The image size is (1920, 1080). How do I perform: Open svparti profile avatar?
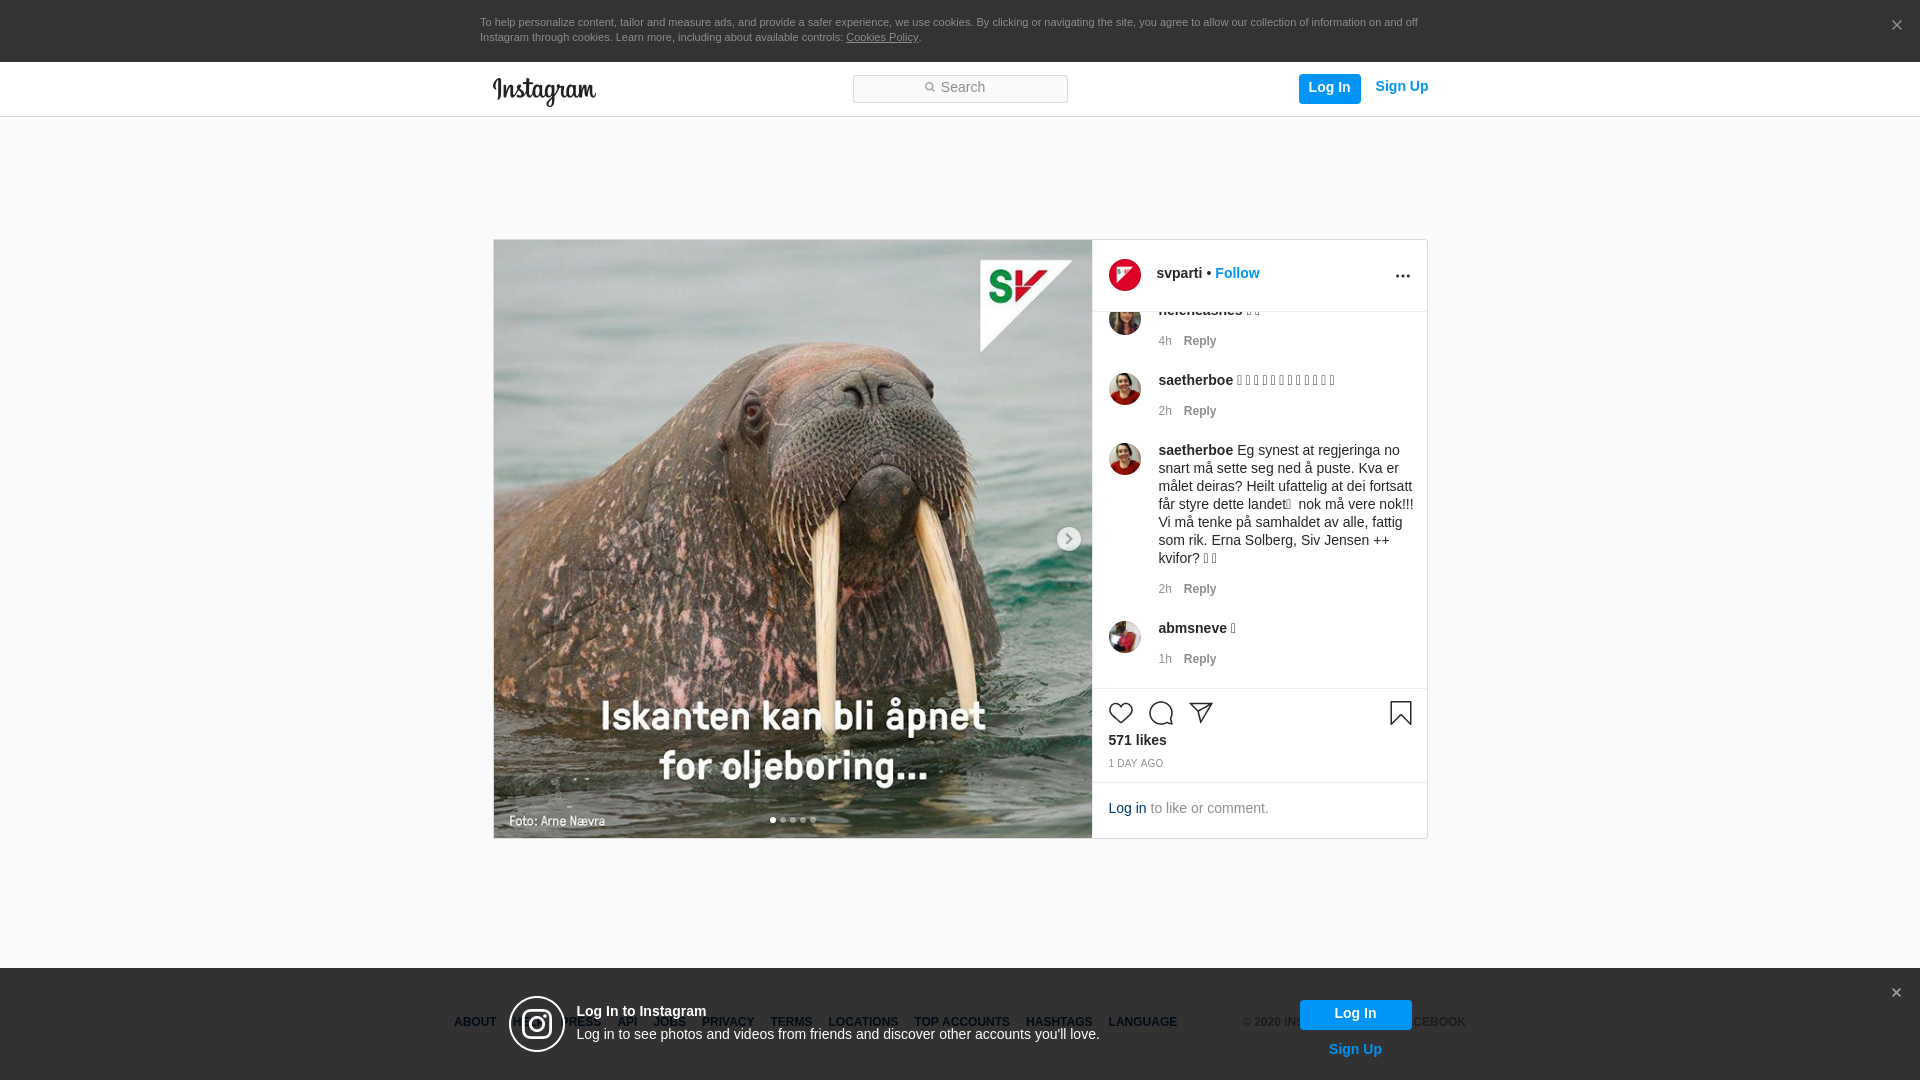click(x=1125, y=275)
